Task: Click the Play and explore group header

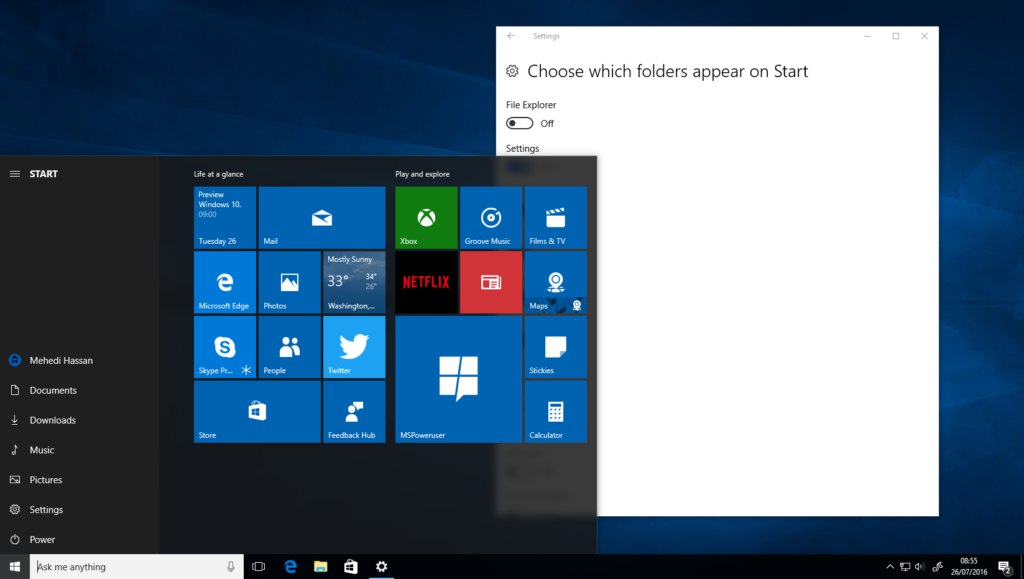Action: tap(422, 174)
